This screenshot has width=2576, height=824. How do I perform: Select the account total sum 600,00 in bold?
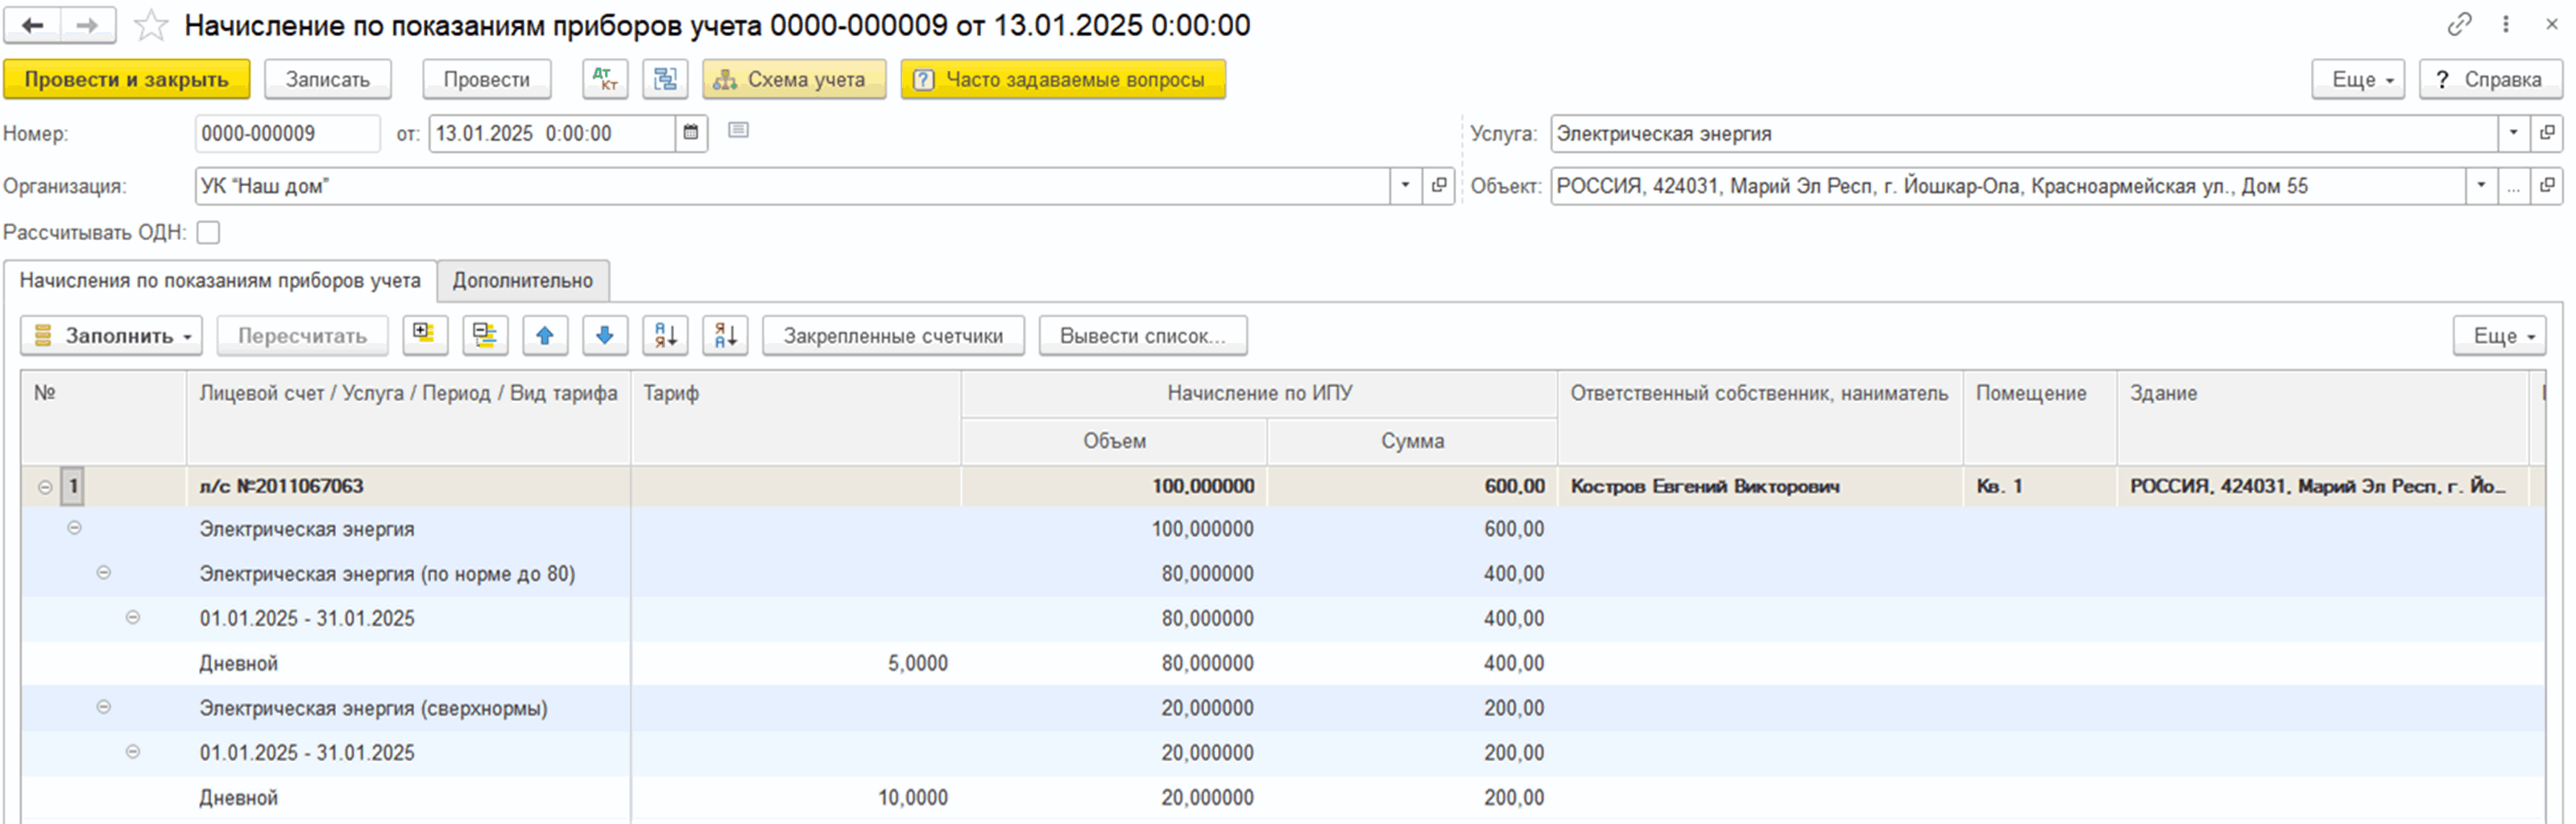click(1514, 486)
